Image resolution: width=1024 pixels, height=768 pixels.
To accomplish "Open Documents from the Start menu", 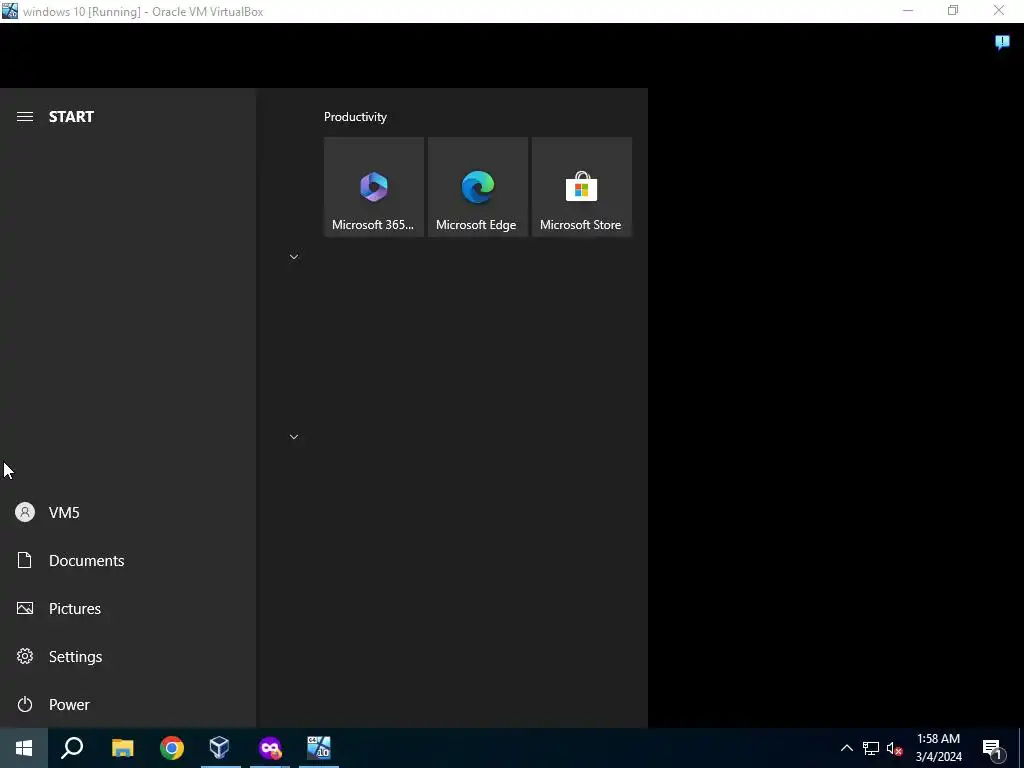I will click(x=128, y=560).
